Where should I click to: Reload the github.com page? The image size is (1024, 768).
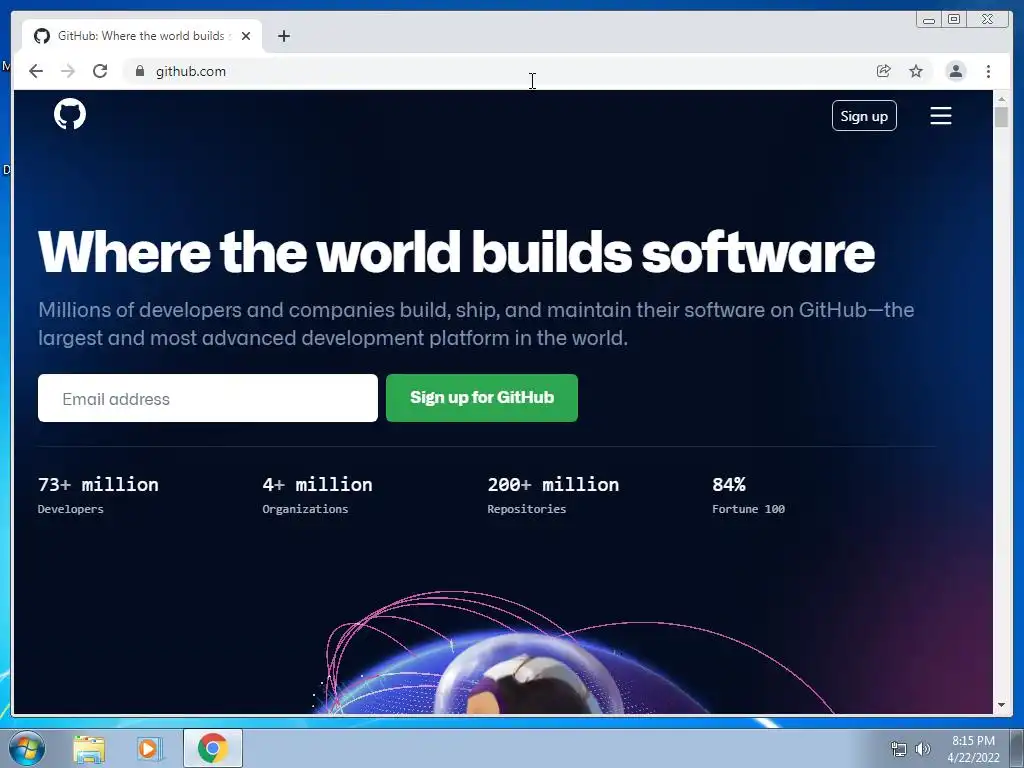coord(100,71)
